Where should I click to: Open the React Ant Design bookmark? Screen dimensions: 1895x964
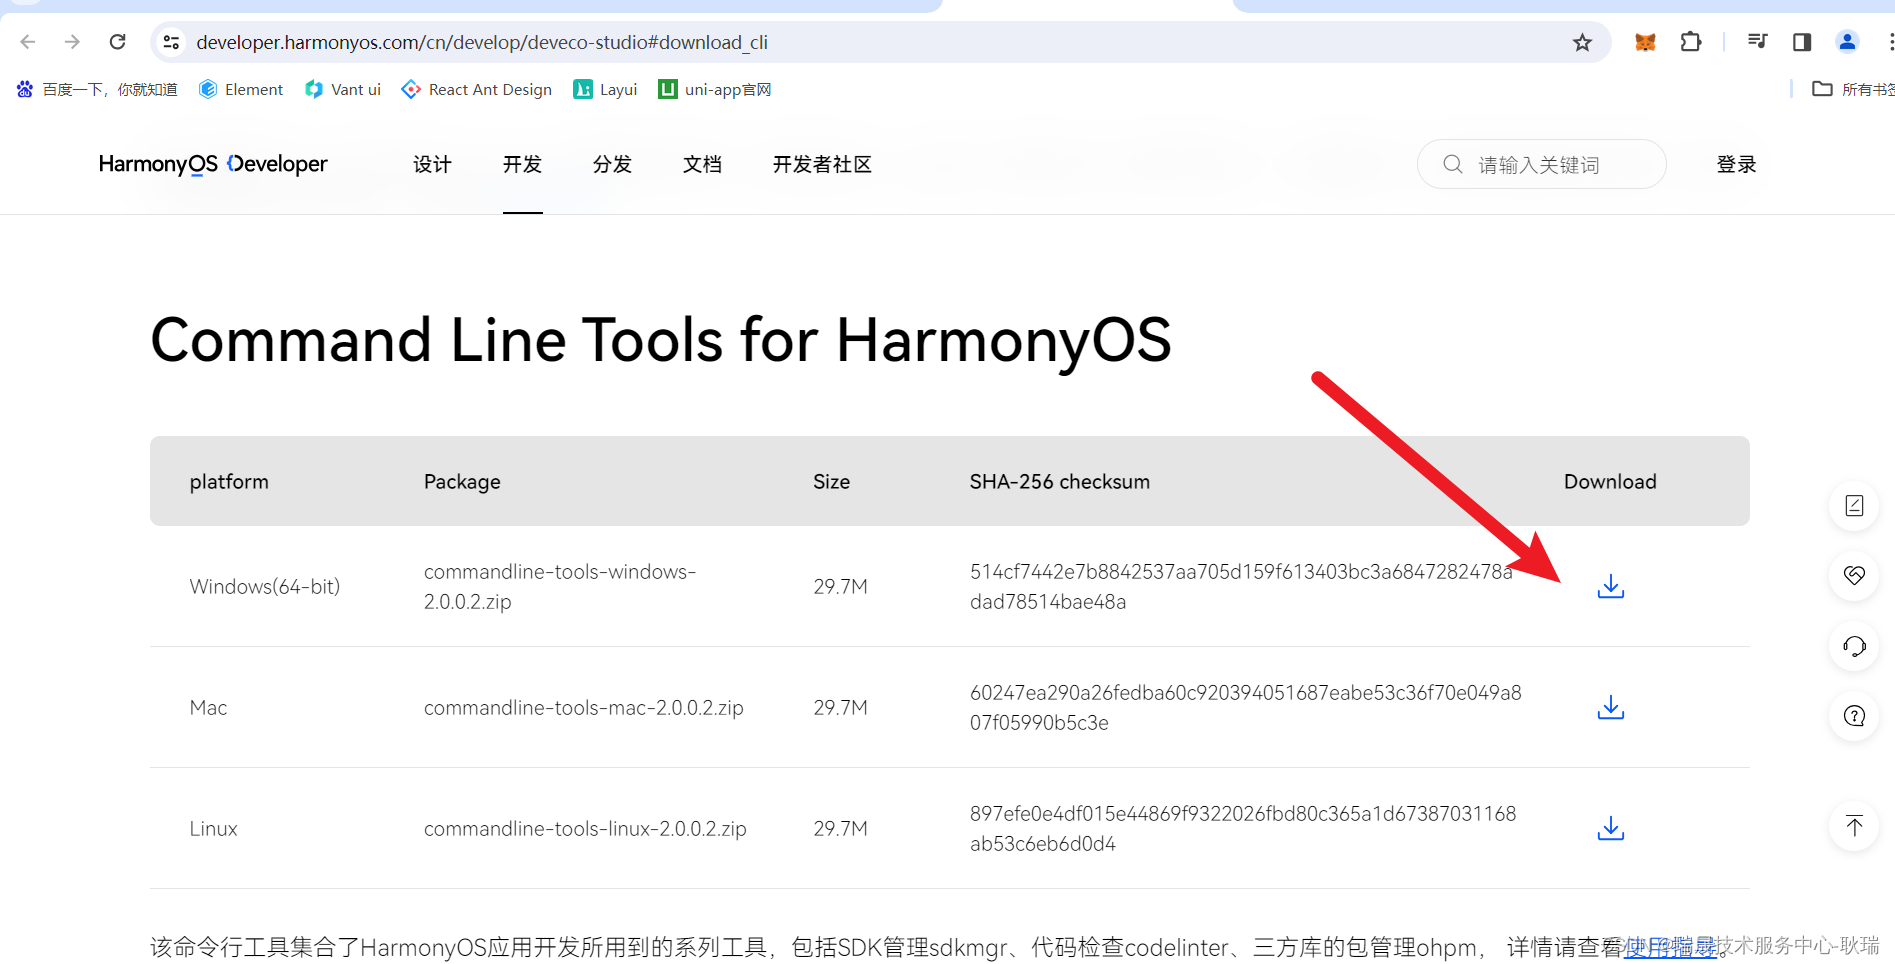[476, 89]
